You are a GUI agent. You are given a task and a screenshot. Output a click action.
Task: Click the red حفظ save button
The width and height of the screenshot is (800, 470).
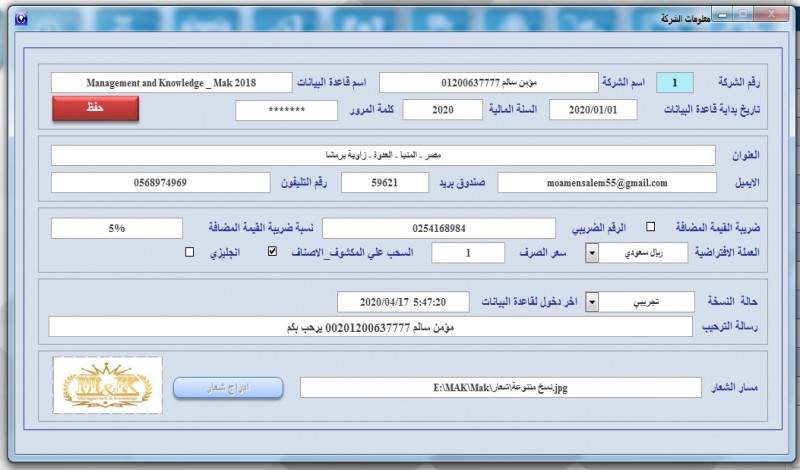pyautogui.click(x=95, y=108)
